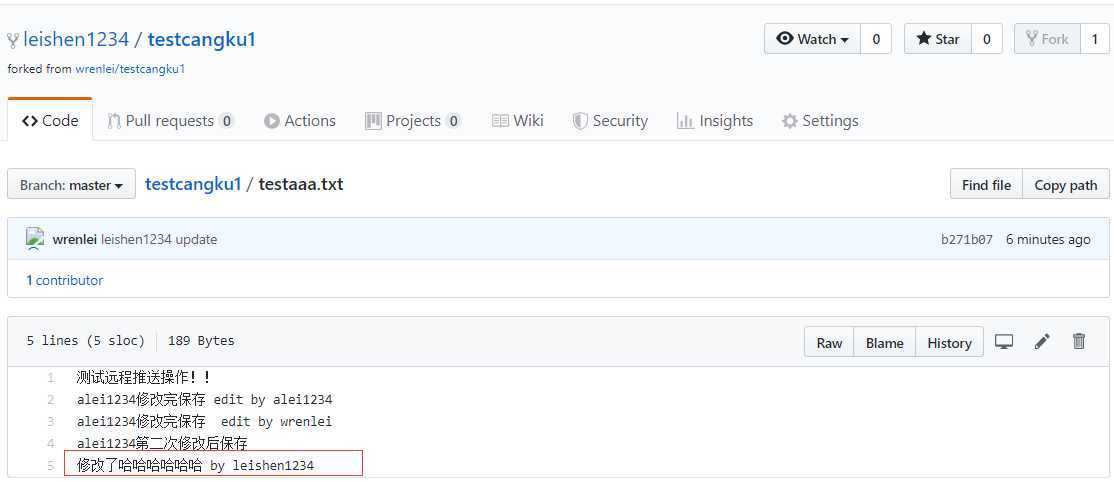Star the repository
Viewport: 1114px width, 482px height.
click(937, 39)
